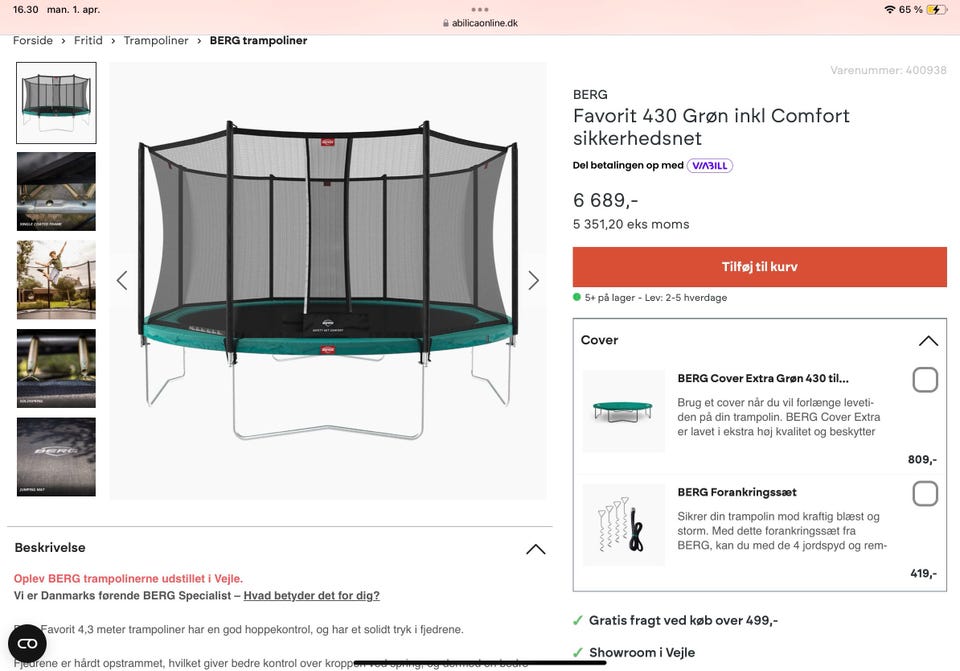
Task: Open the Trampoliner breadcrumb
Action: [x=156, y=41]
